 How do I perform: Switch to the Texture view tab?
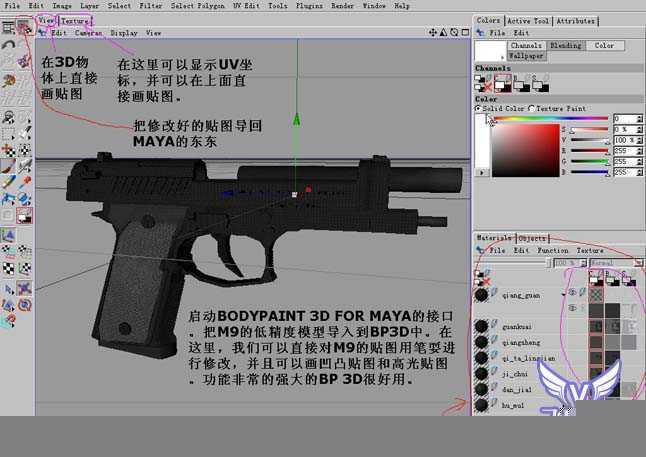coord(75,20)
